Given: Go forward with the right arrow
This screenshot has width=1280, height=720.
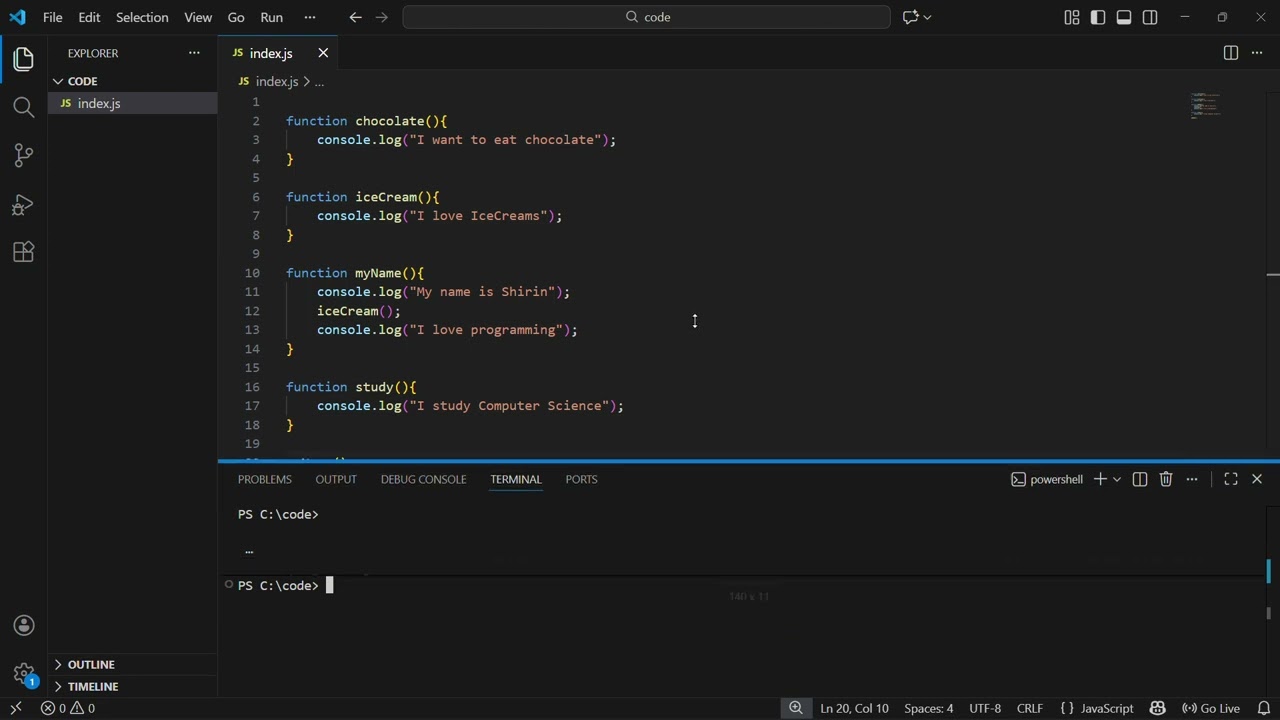Looking at the screenshot, I should [x=384, y=17].
